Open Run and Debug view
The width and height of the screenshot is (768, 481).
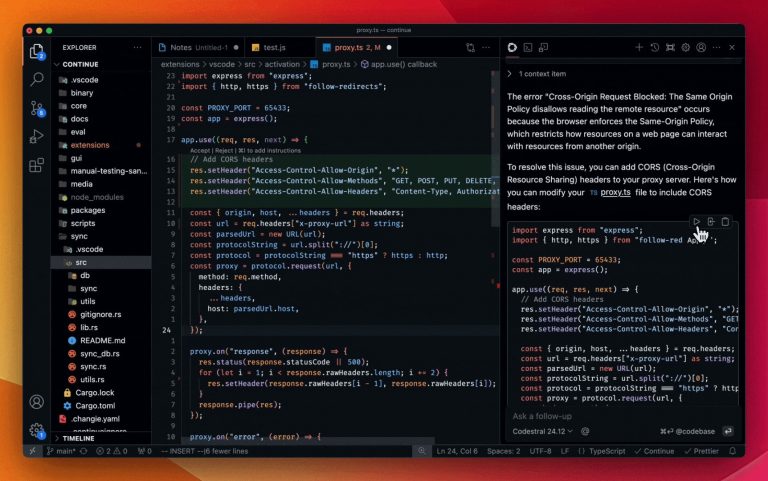point(37,136)
